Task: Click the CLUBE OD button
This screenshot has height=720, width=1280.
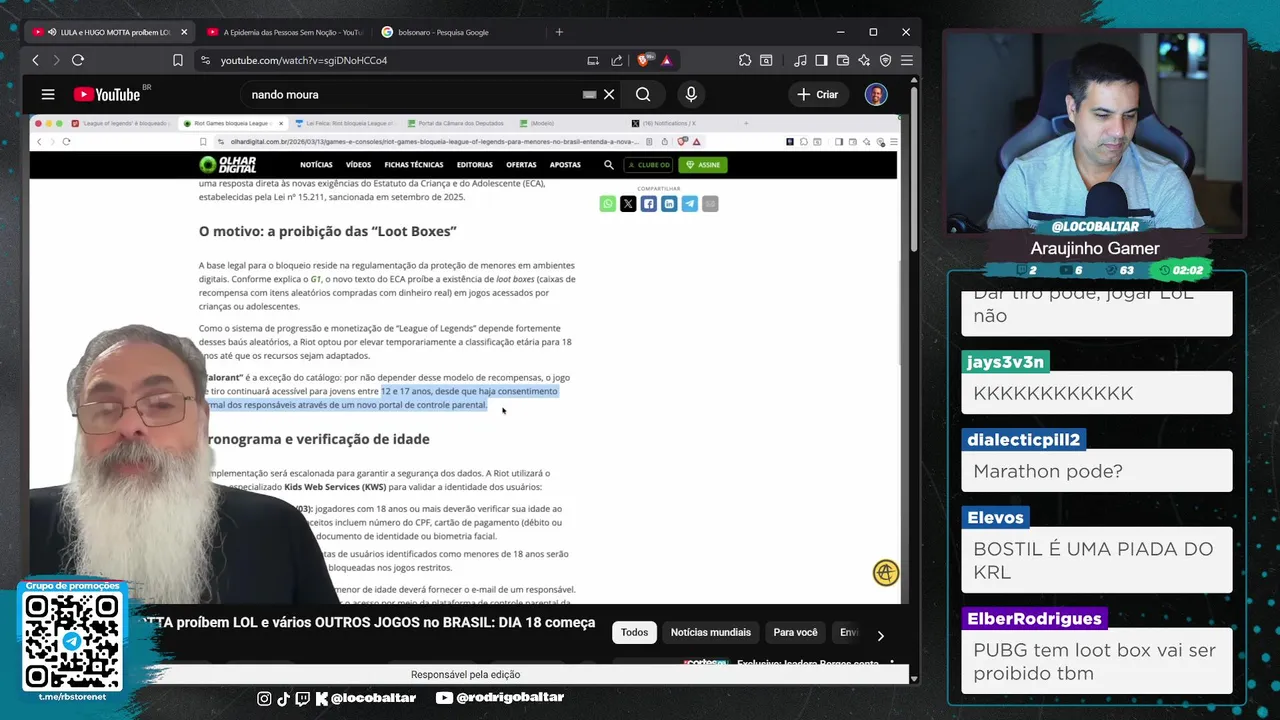Action: (x=648, y=165)
